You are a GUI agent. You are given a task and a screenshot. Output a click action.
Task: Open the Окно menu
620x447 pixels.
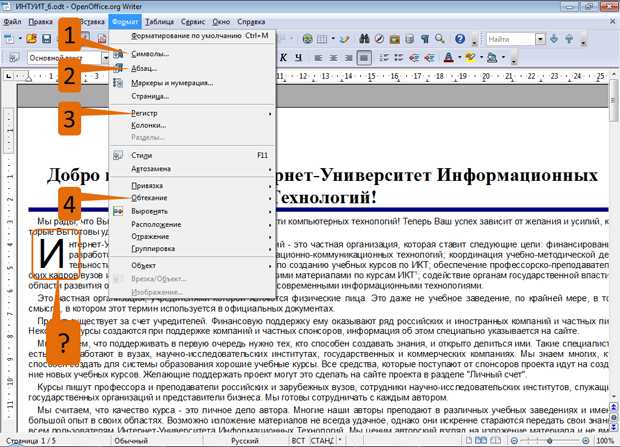221,22
